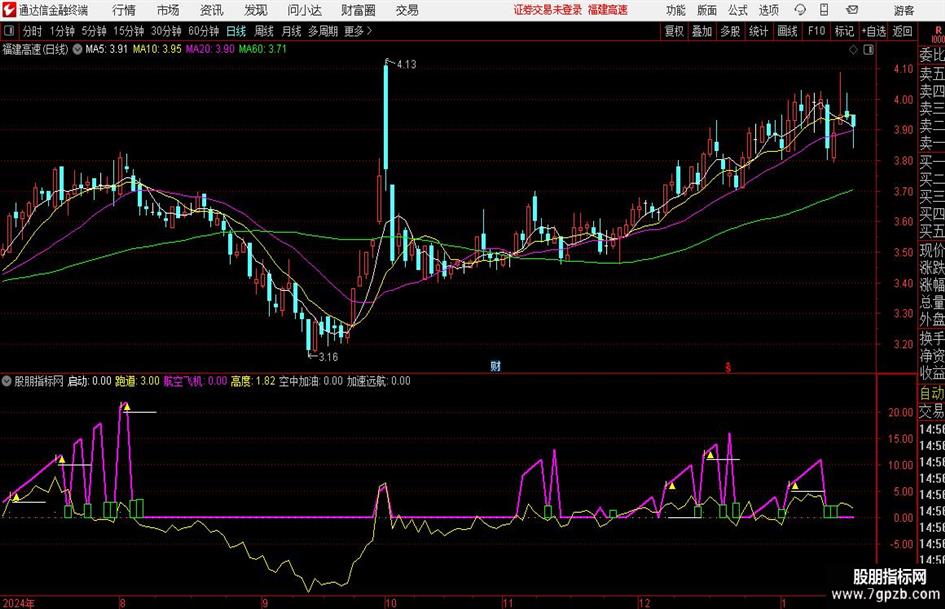Click the 返回 back button

click(902, 31)
